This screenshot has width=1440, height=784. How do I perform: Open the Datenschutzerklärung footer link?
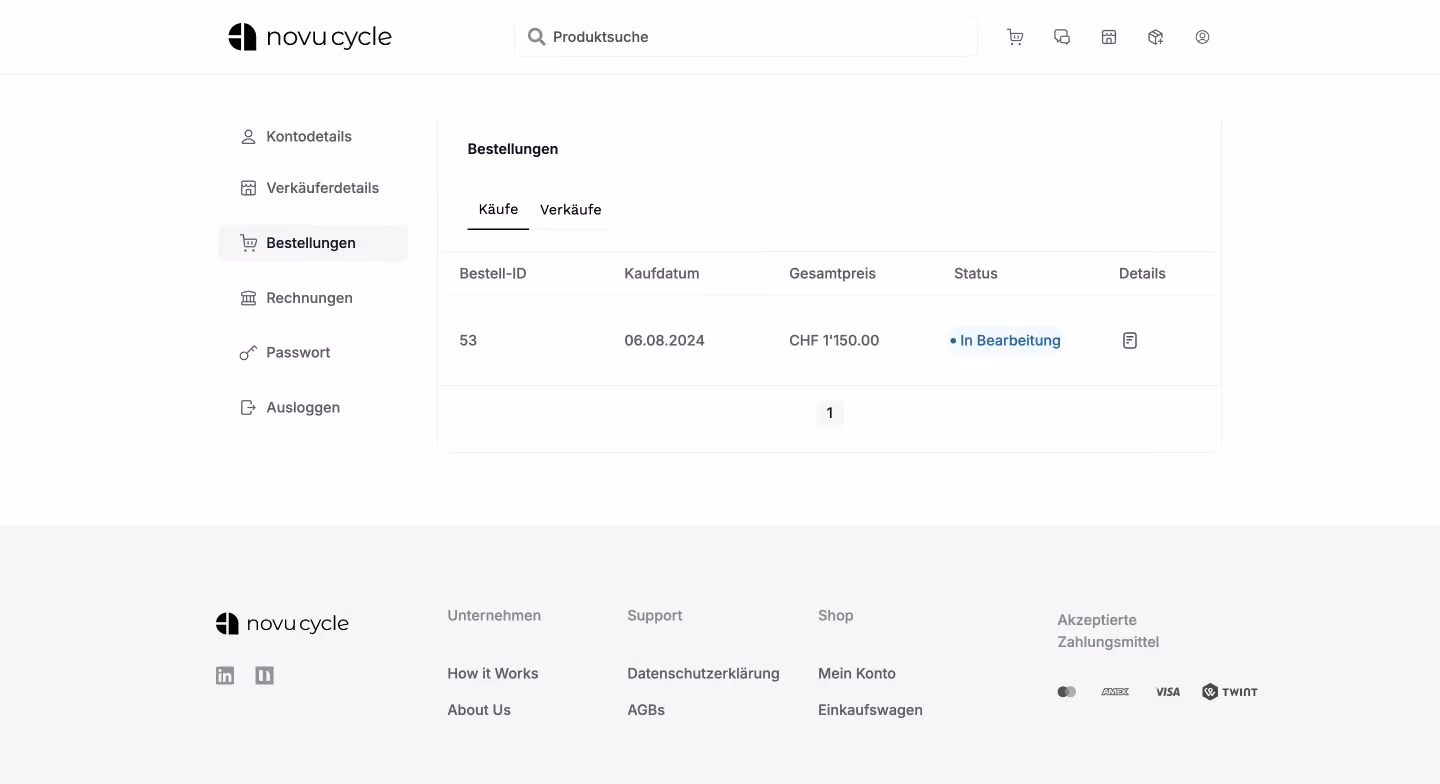[x=703, y=674]
